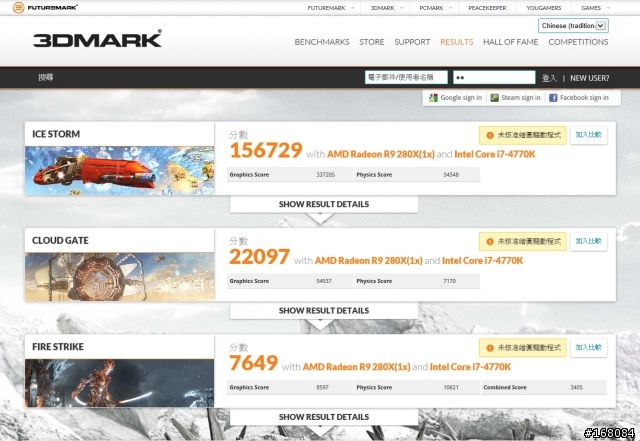Click the FIRE STRIKE card title

pyautogui.click(x=58, y=347)
